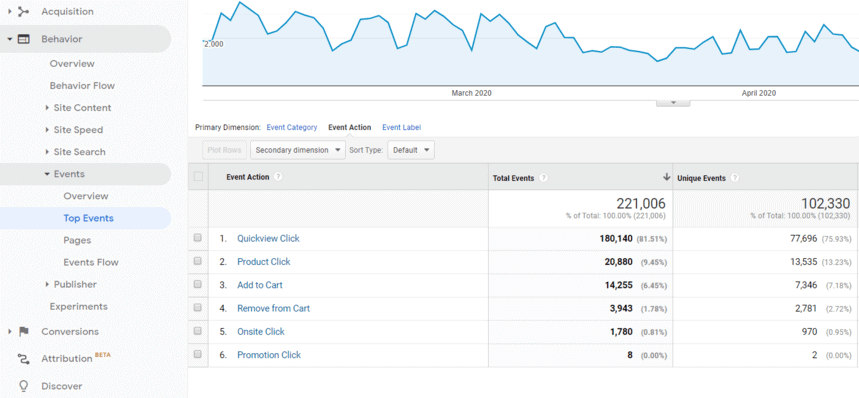Click the 102,330 unique events summary

(826, 204)
